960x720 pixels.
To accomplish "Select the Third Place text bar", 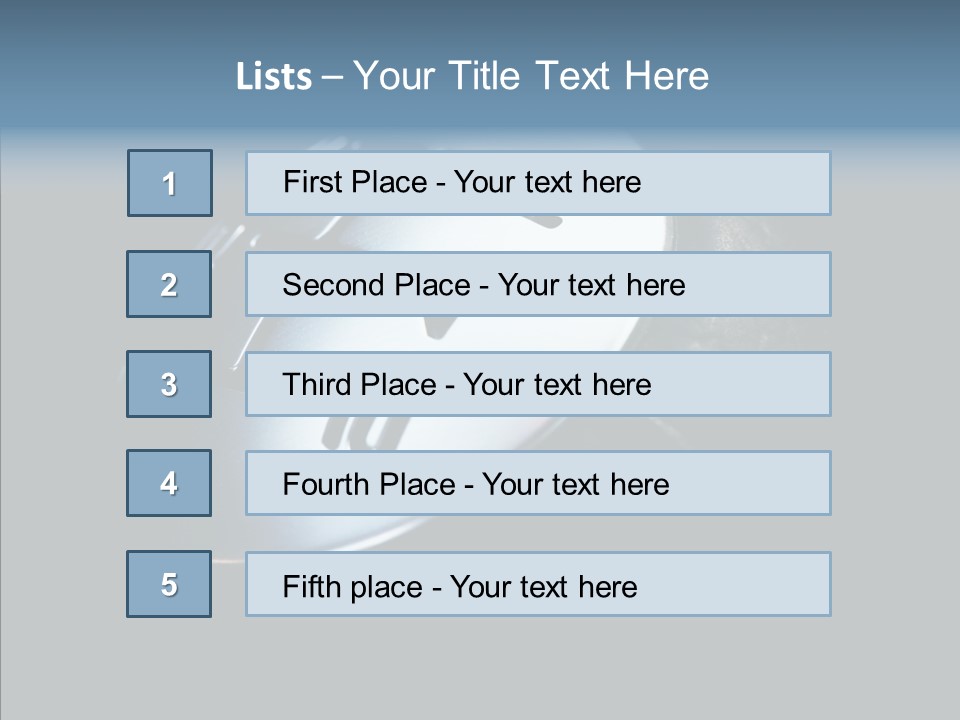I will pos(538,384).
